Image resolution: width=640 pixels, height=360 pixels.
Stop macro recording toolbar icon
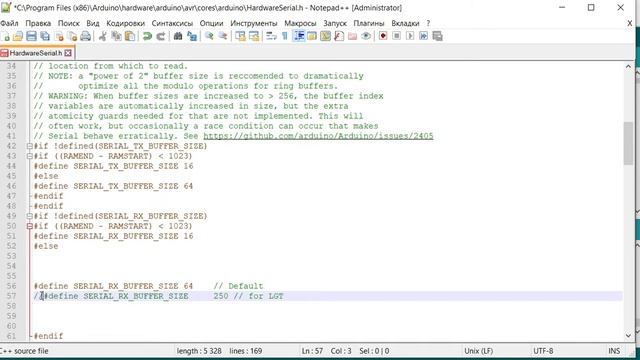tap(396, 36)
